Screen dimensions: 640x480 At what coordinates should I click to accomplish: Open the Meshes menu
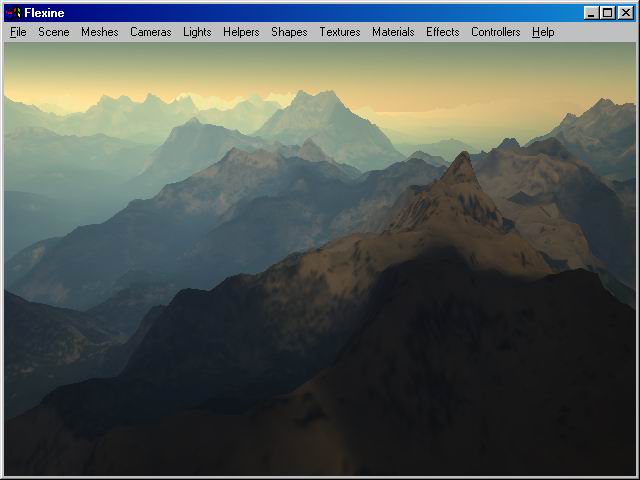[x=100, y=32]
